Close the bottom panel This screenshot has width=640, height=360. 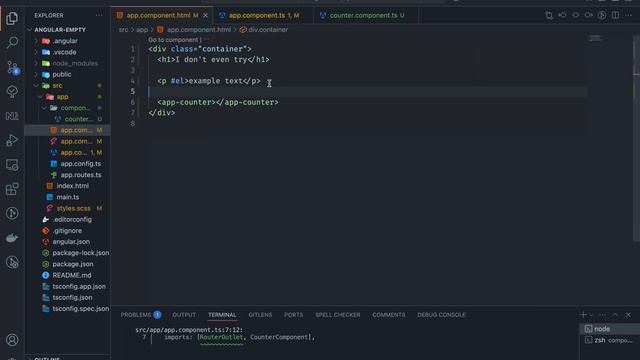[628, 315]
